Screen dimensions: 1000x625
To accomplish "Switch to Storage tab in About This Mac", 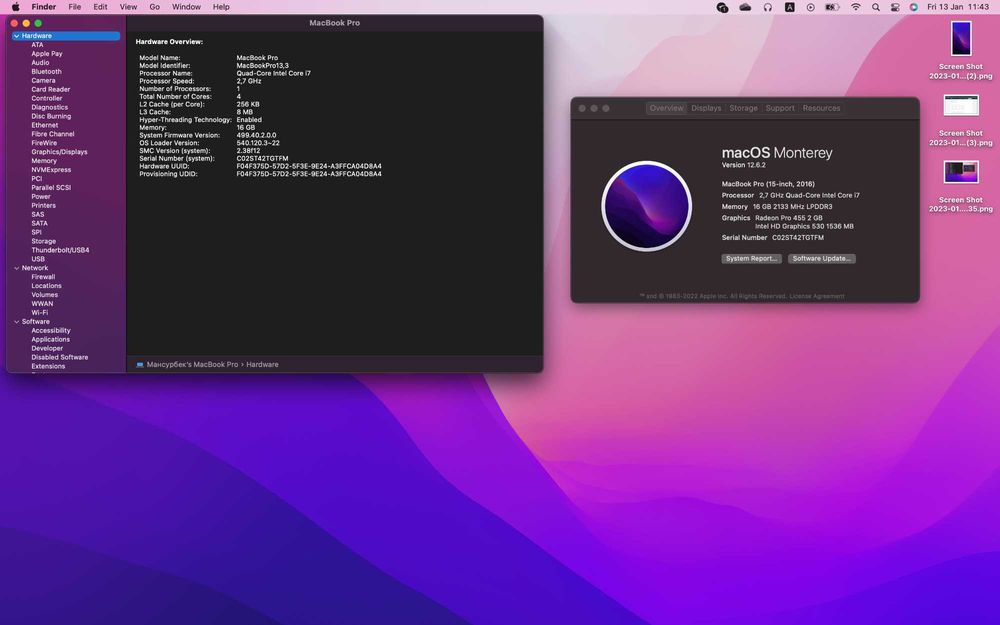I will pos(744,108).
